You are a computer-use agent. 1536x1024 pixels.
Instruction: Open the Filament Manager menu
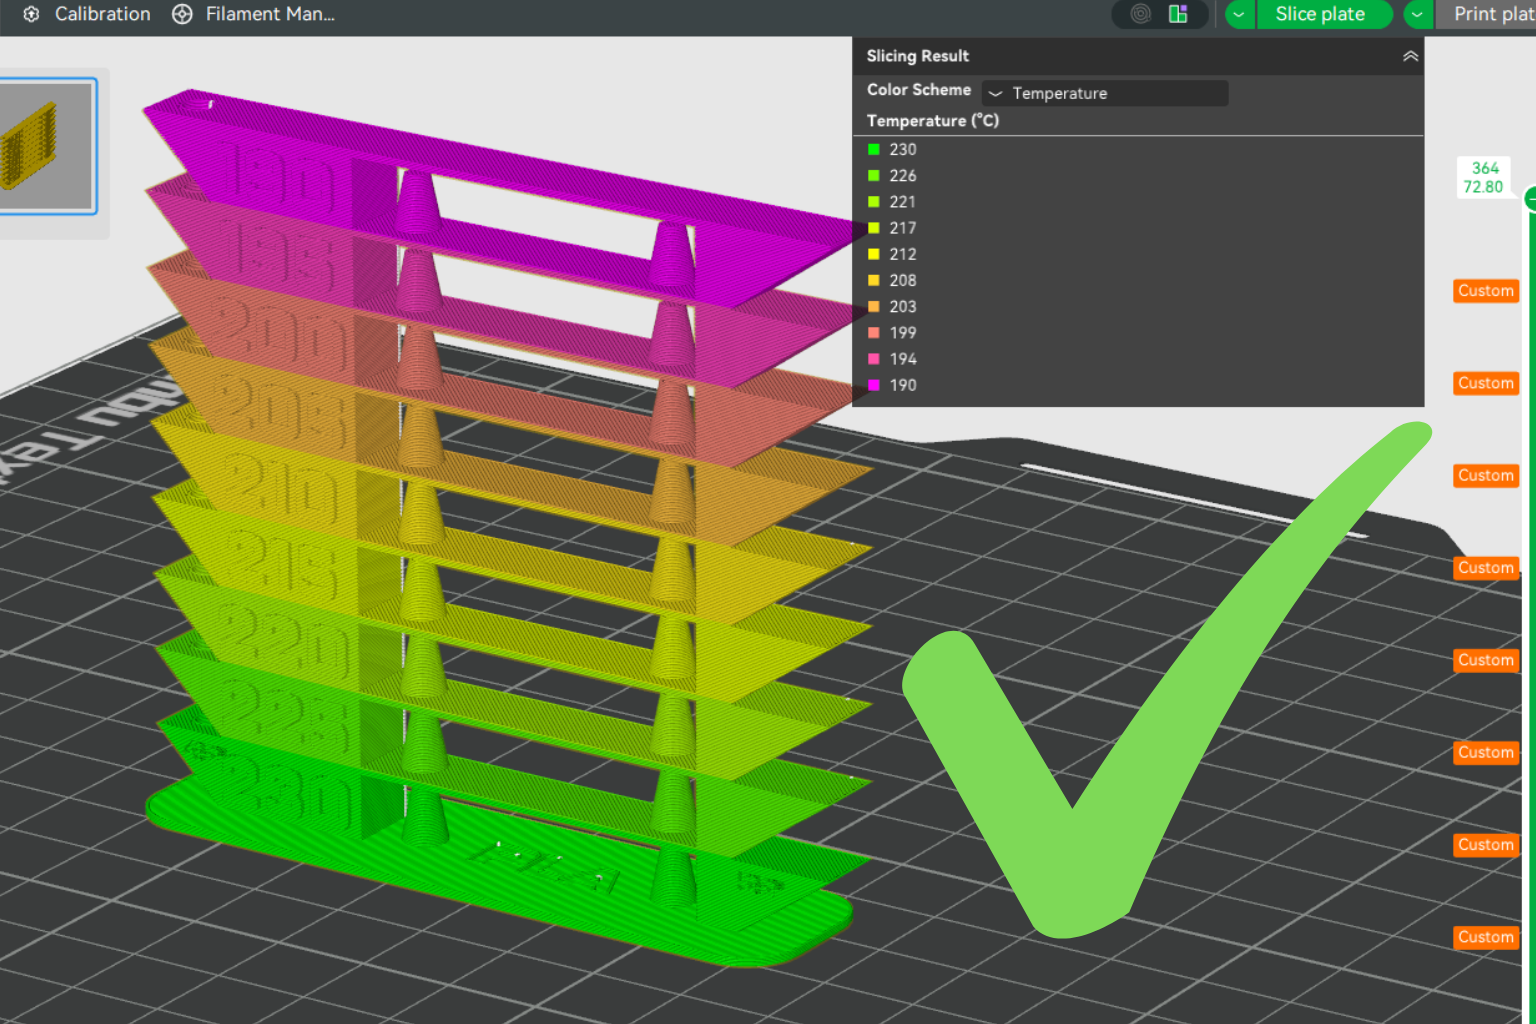tap(270, 14)
